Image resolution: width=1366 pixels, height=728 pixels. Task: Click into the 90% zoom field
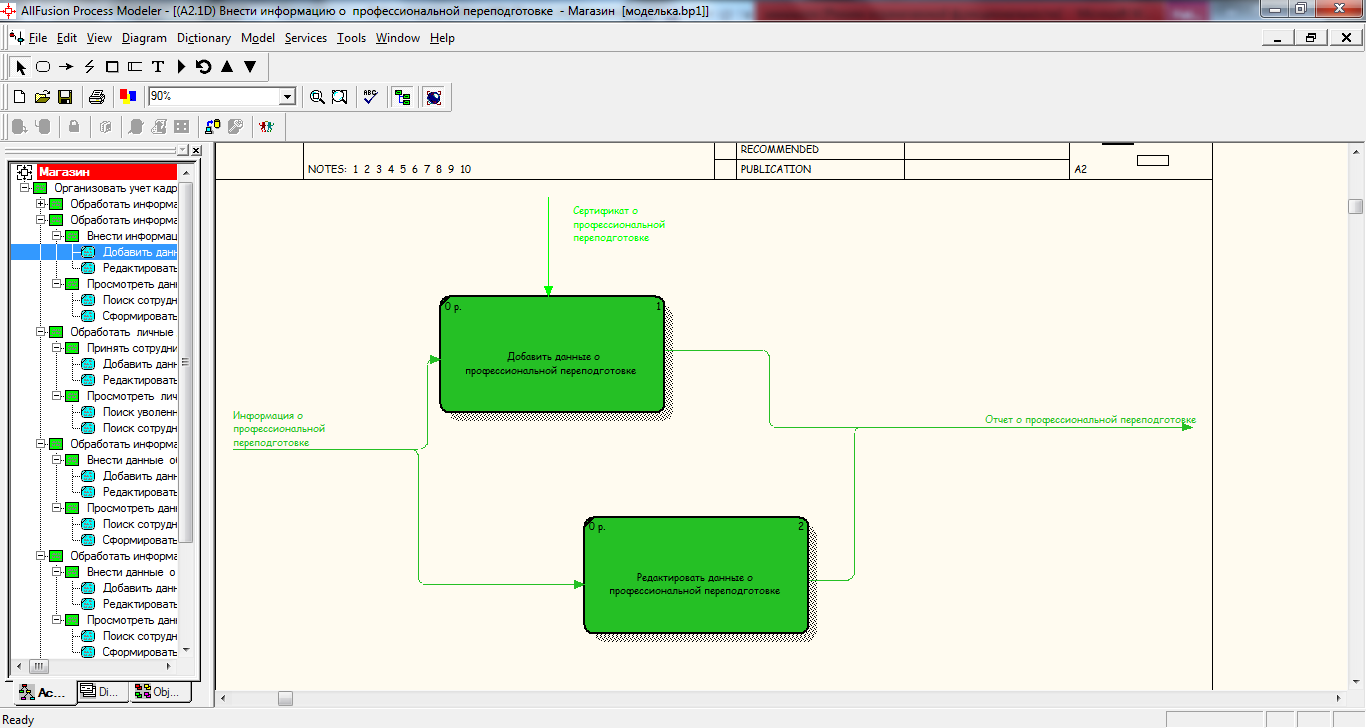pos(214,97)
